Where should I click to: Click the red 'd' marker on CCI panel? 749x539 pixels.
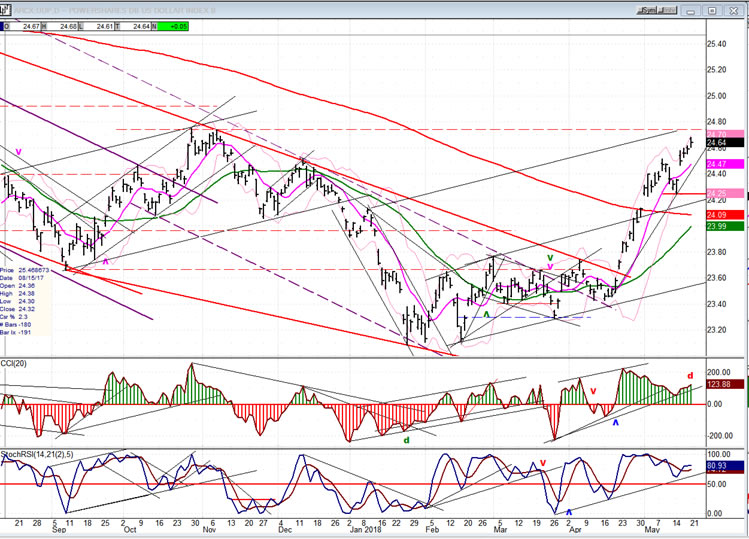click(x=689, y=376)
